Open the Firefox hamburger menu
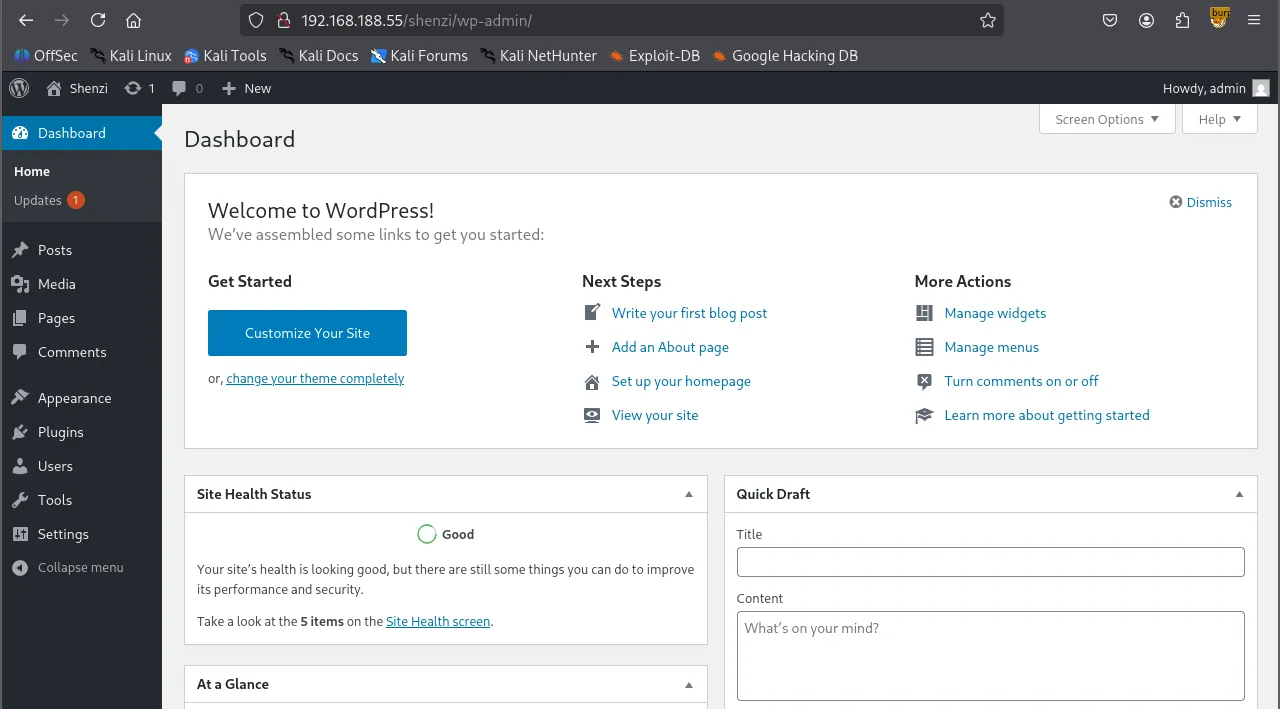This screenshot has height=709, width=1280. pyautogui.click(x=1254, y=20)
